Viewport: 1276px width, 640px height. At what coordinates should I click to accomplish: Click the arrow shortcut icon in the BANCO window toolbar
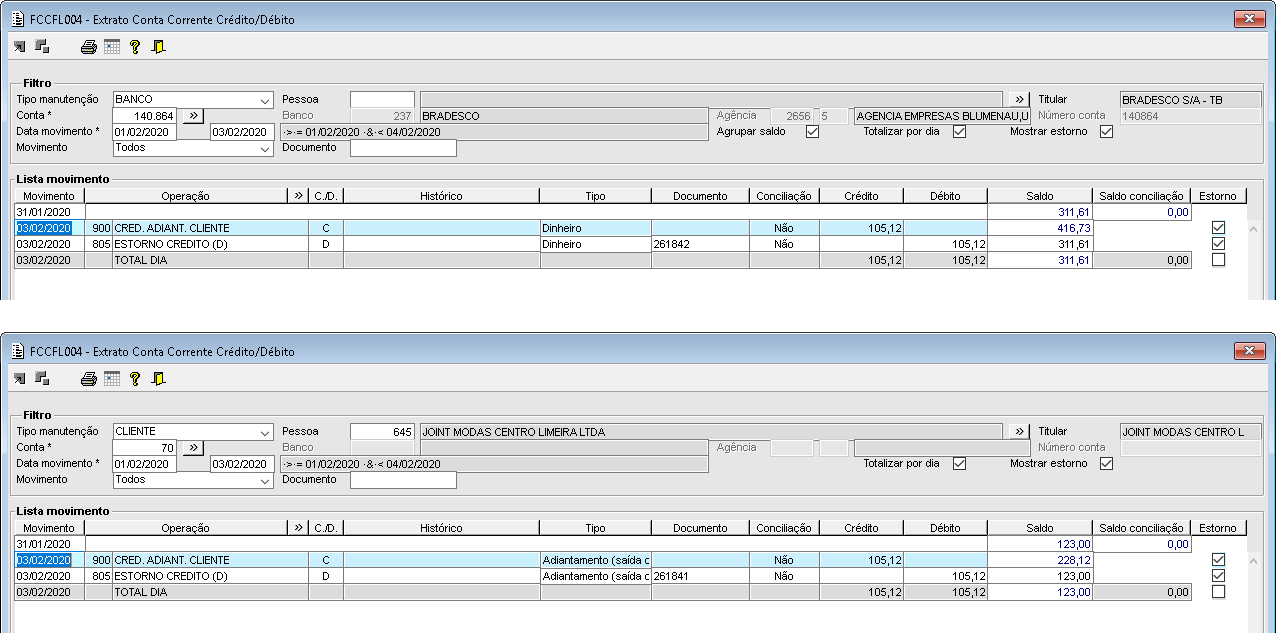click(x=19, y=46)
